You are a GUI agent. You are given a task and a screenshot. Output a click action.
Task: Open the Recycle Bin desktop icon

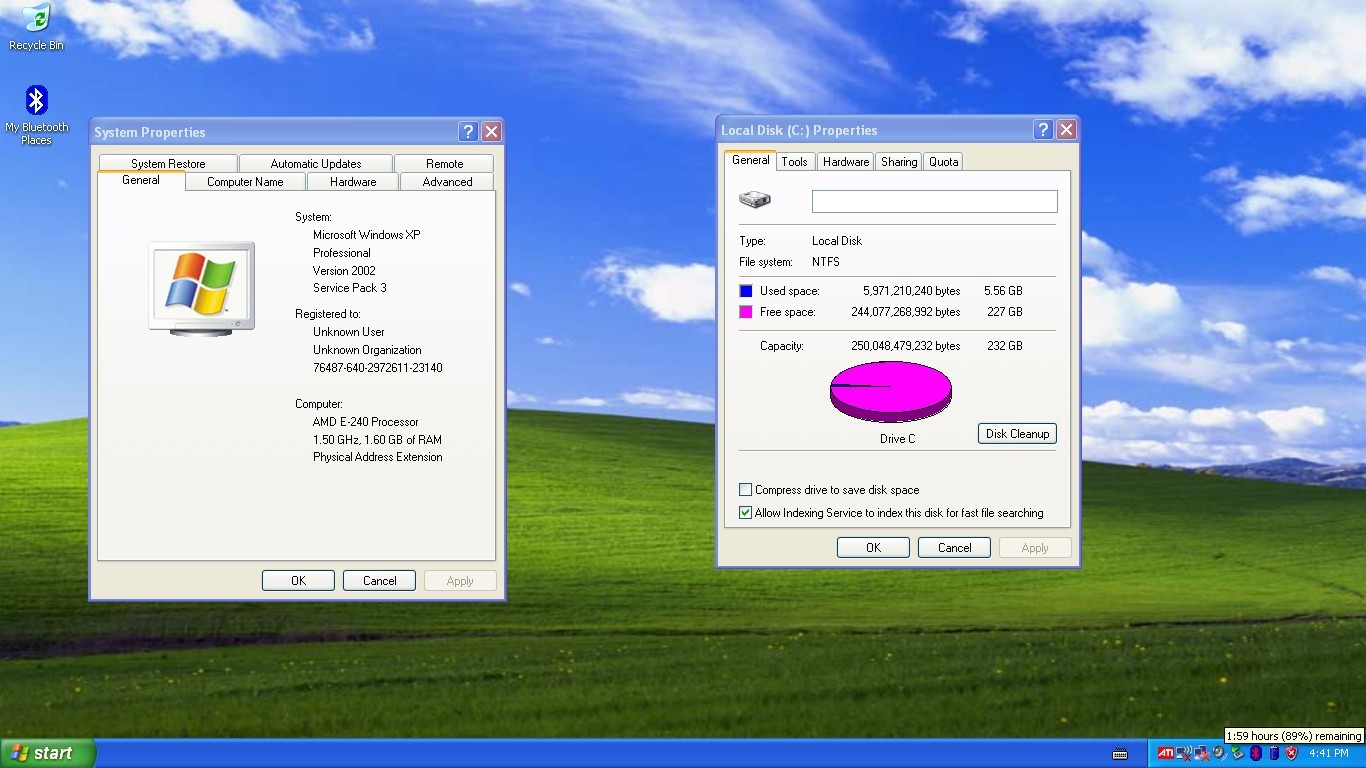(x=36, y=27)
